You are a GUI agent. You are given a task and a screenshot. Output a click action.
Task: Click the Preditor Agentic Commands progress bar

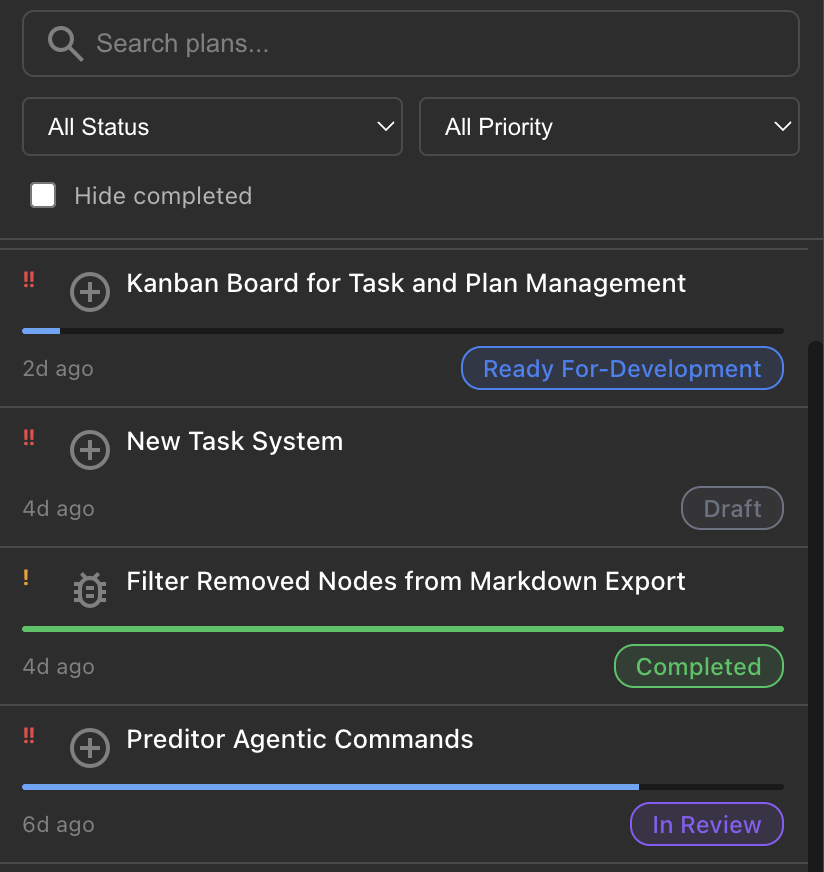[x=402, y=787]
